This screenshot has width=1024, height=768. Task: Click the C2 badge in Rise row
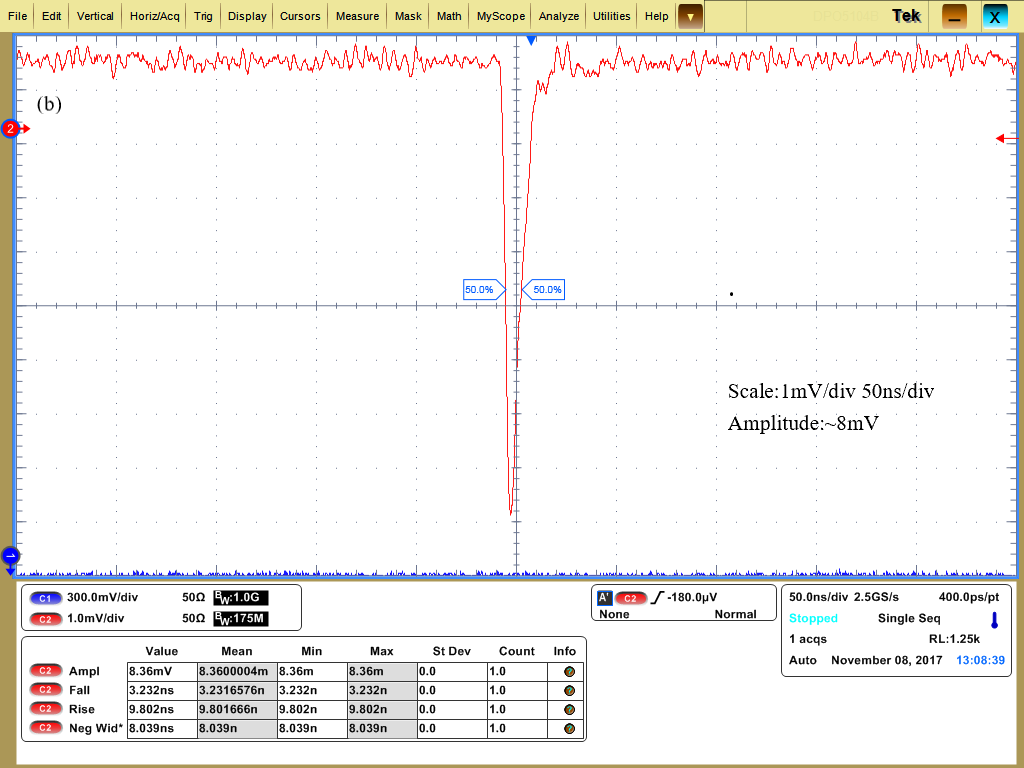click(x=45, y=709)
